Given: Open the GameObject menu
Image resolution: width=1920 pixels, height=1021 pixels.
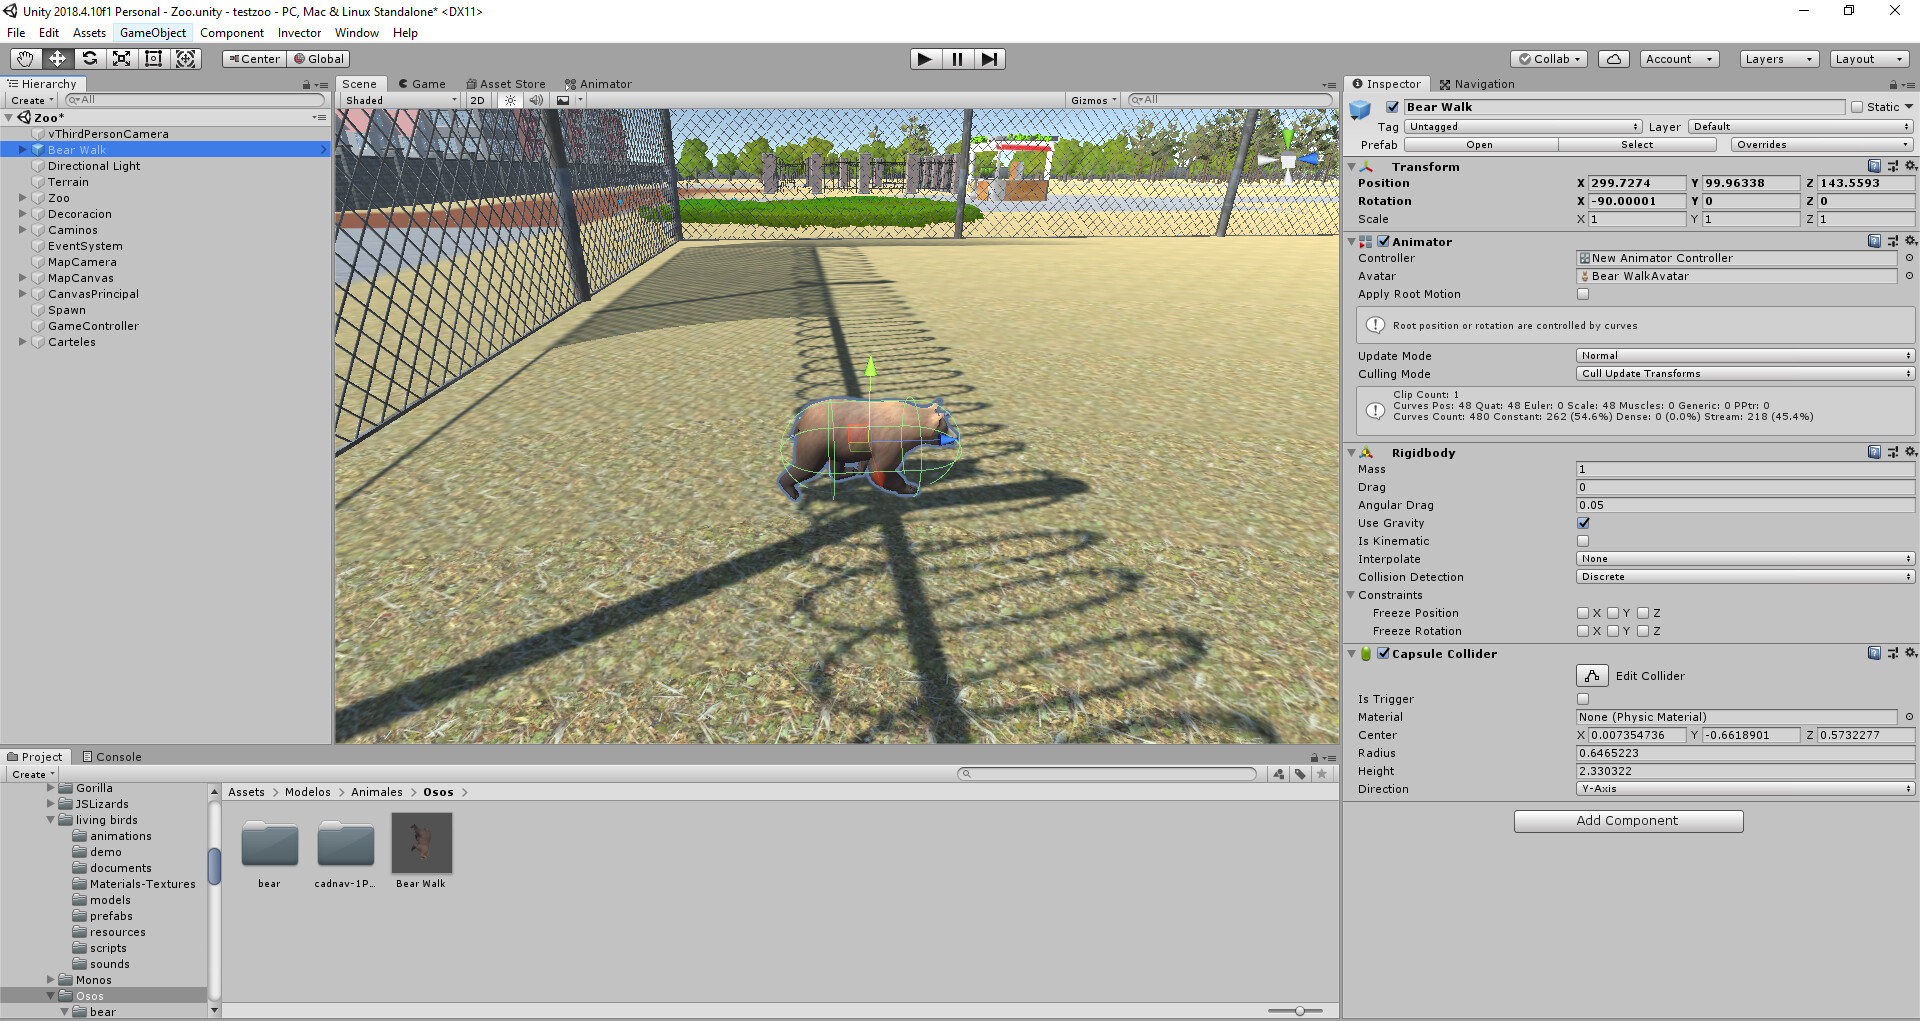Looking at the screenshot, I should click(x=152, y=33).
